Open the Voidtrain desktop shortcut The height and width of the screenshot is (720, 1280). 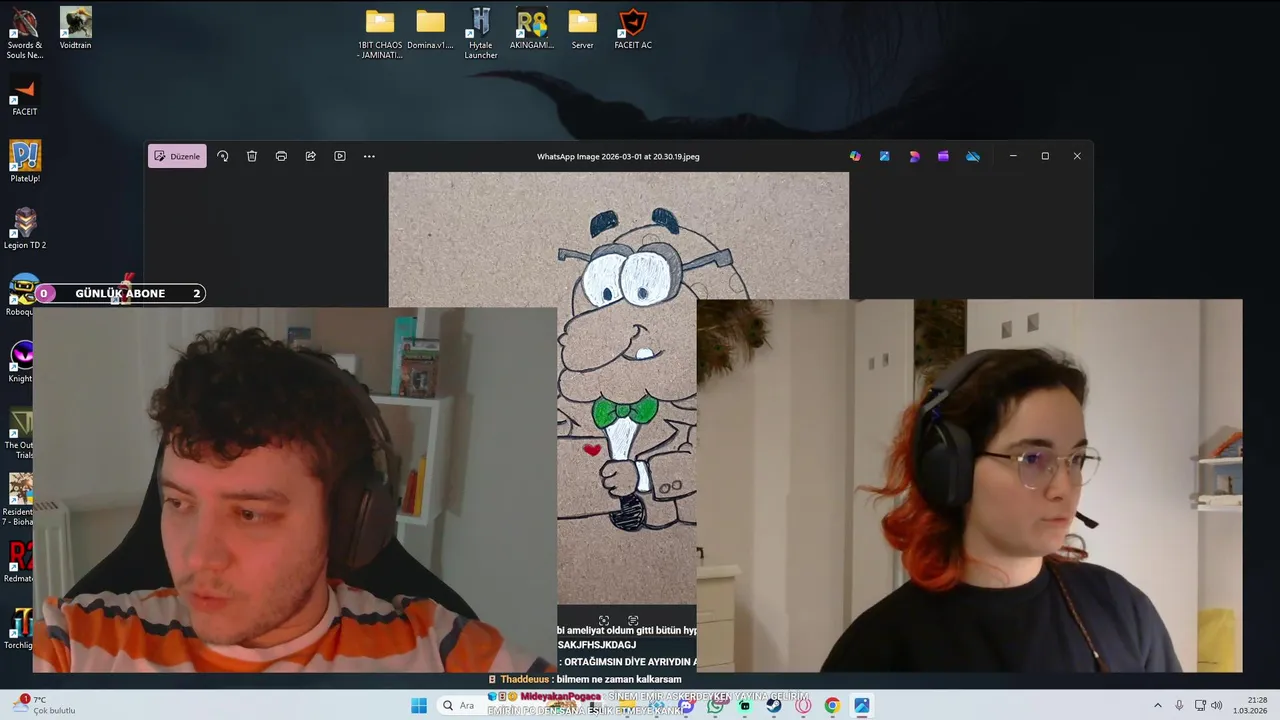75,29
